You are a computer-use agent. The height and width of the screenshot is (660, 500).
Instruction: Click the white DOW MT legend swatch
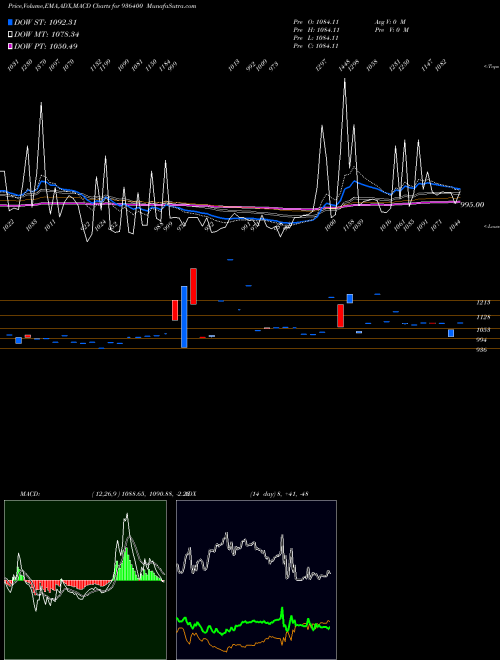click(11, 35)
